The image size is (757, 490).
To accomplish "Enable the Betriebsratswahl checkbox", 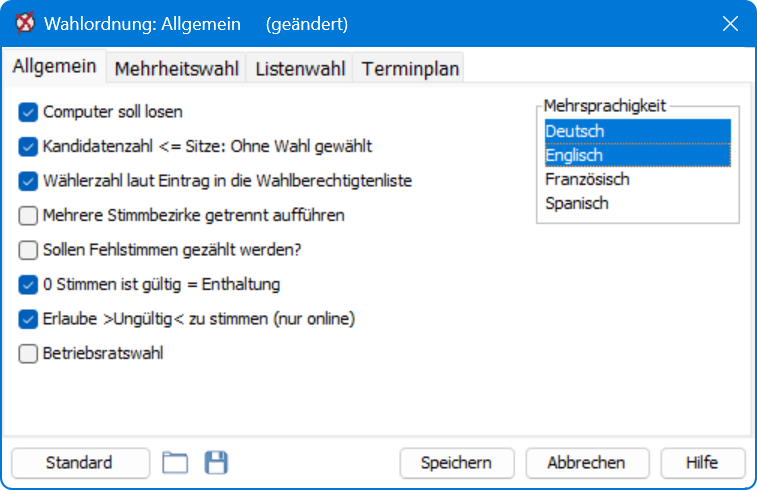I will pos(28,353).
